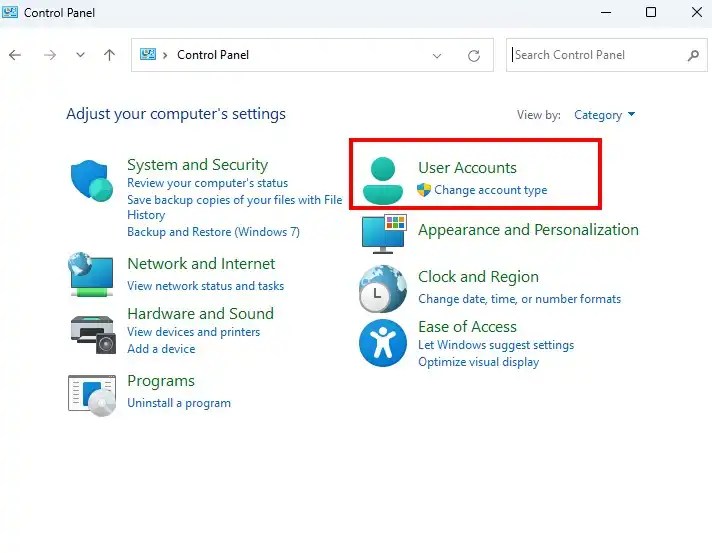Open Review your computer's status
Image resolution: width=712 pixels, height=553 pixels.
[x=208, y=183]
